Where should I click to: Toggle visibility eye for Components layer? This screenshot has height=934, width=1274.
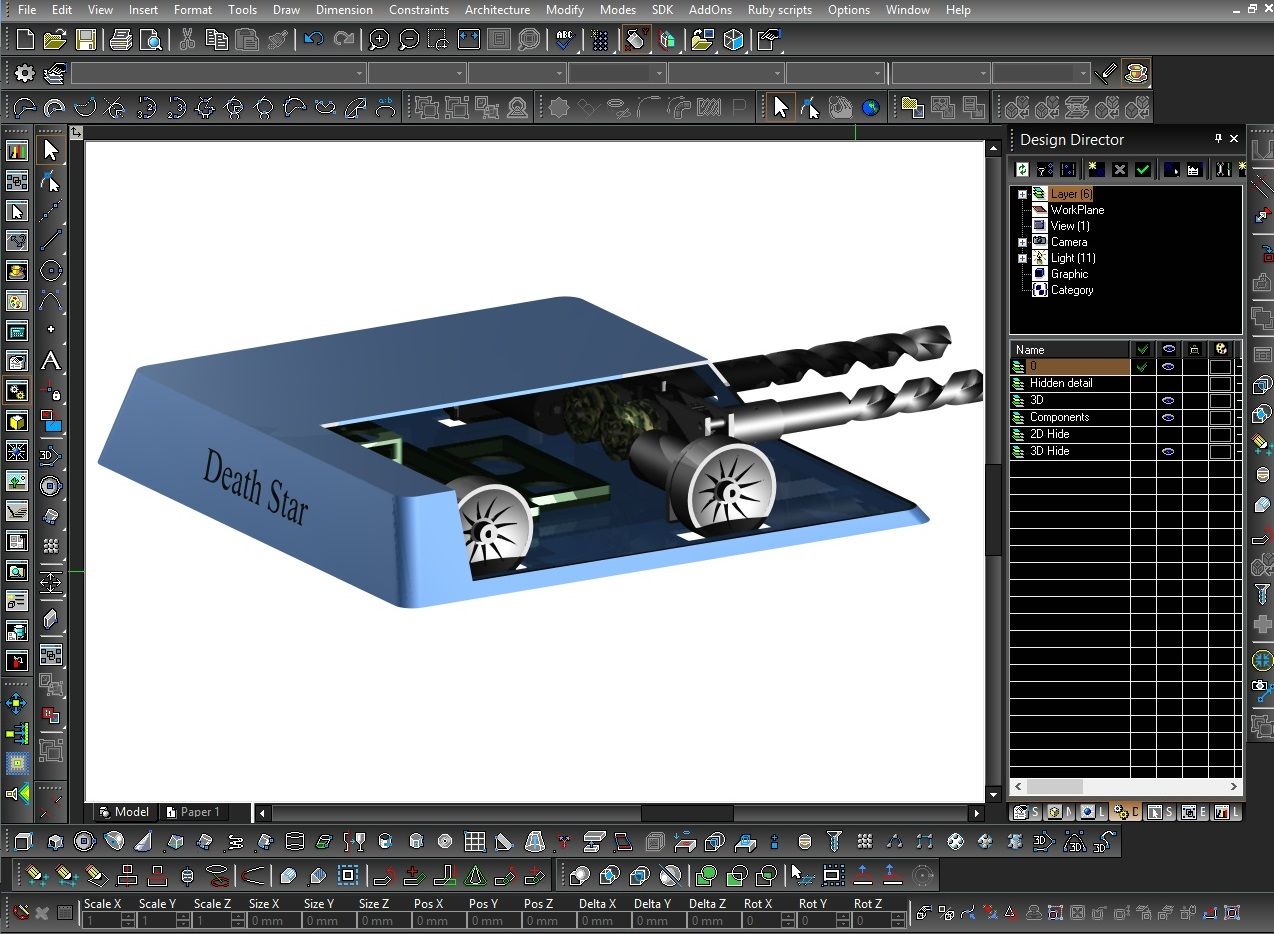(1168, 417)
